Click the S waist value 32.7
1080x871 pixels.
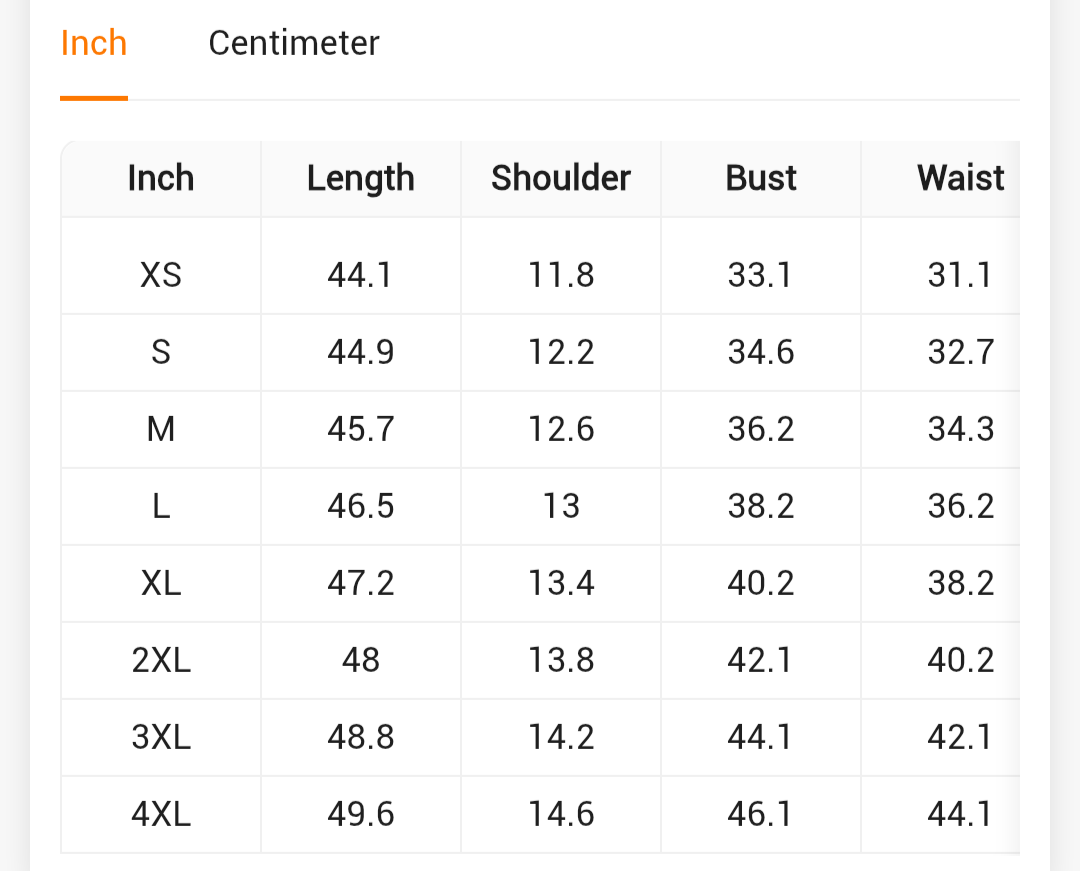(x=960, y=352)
